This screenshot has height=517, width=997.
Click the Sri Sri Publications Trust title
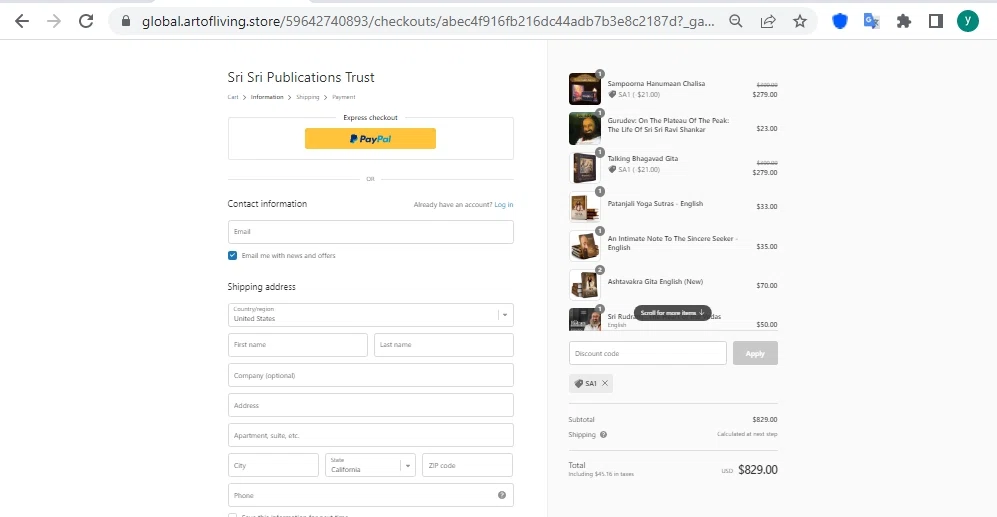301,78
